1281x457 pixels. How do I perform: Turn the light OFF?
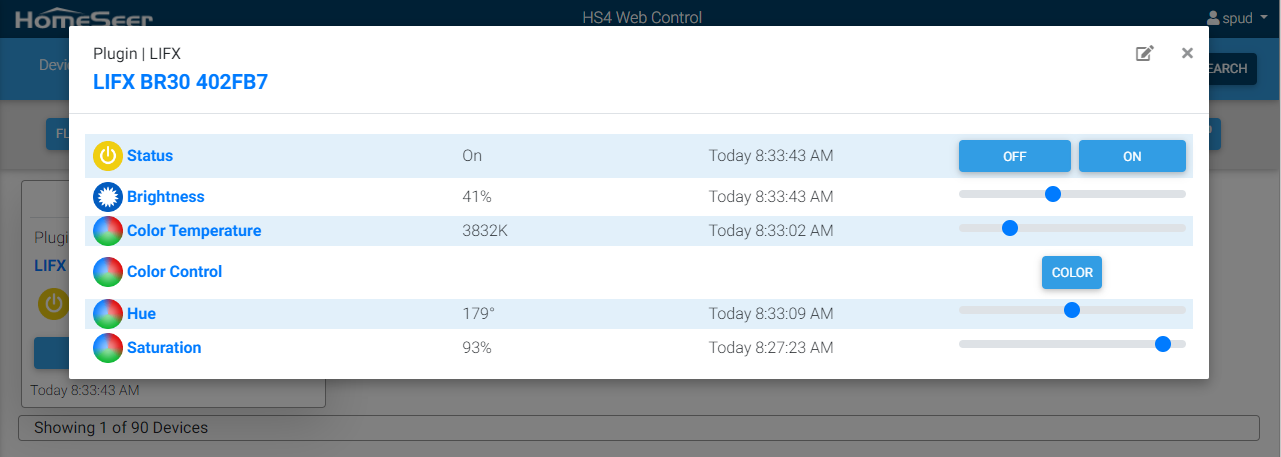click(1014, 156)
